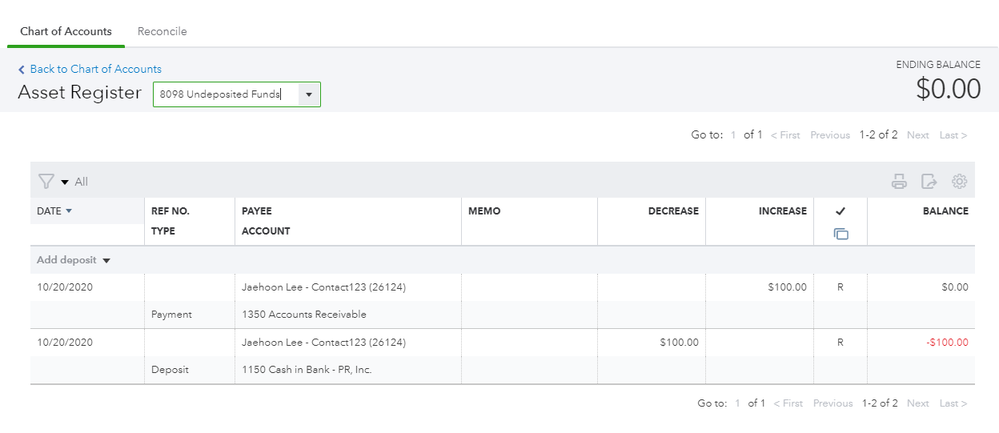Select the Chart of Accounts tab
This screenshot has width=999, height=433.
[66, 31]
